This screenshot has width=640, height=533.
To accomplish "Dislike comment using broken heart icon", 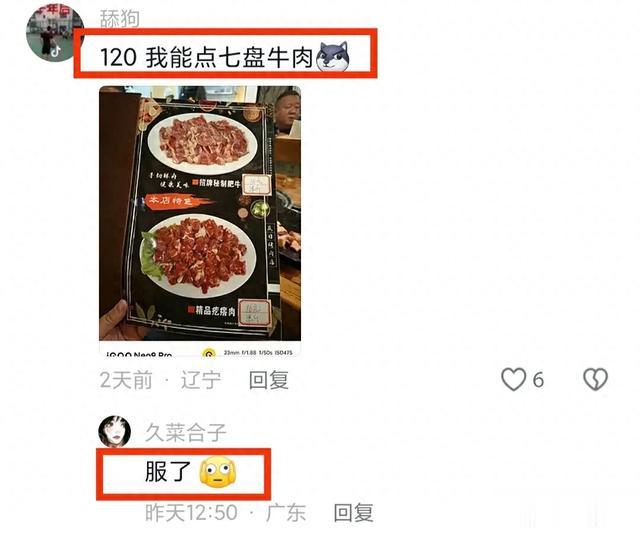I will (x=596, y=380).
